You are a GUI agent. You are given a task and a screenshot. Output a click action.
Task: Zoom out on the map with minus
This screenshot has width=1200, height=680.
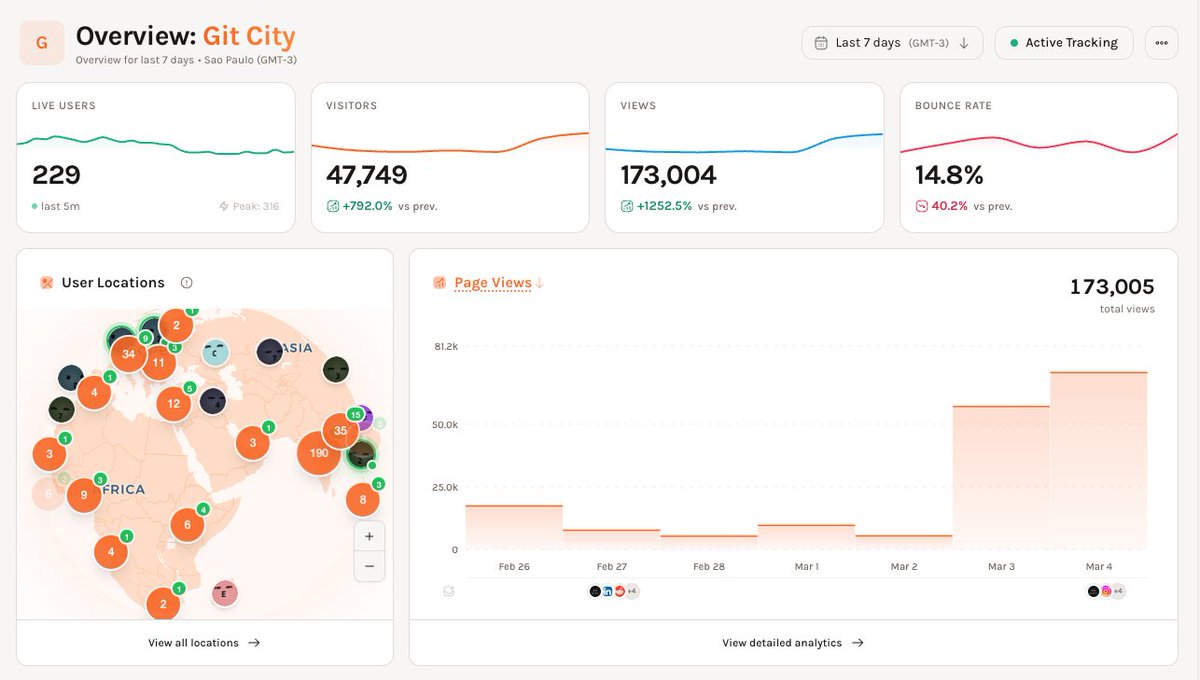pyautogui.click(x=369, y=565)
